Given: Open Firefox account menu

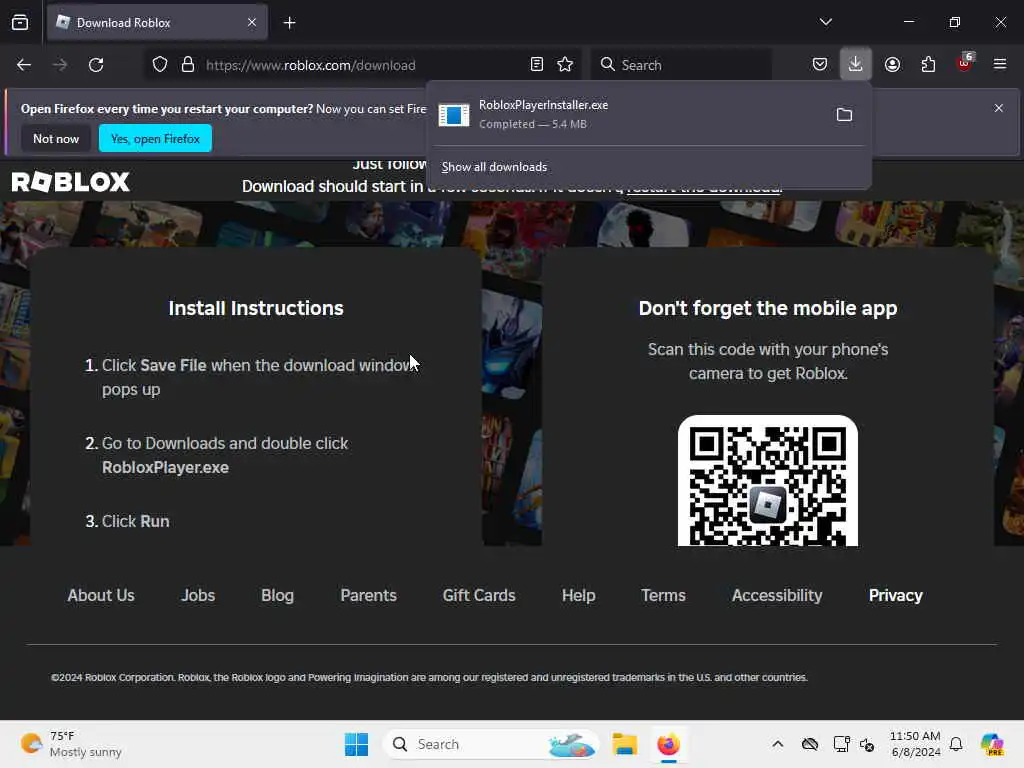Looking at the screenshot, I should [x=892, y=64].
